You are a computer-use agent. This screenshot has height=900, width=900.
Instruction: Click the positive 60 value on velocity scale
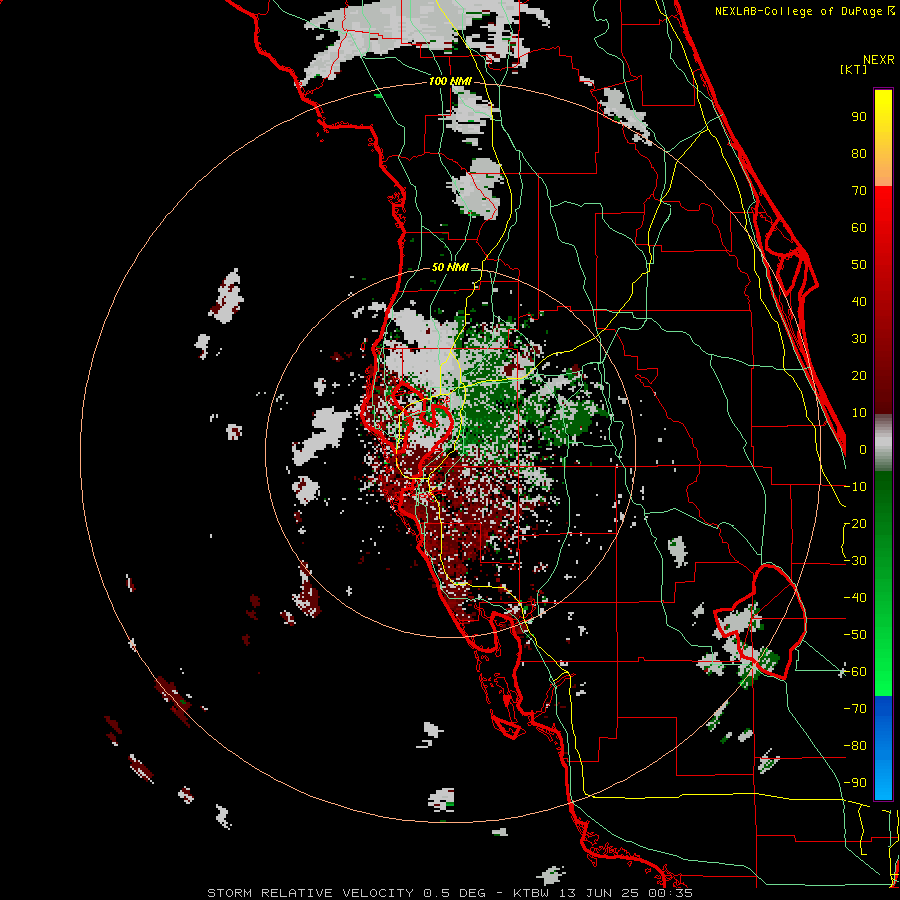pyautogui.click(x=859, y=228)
